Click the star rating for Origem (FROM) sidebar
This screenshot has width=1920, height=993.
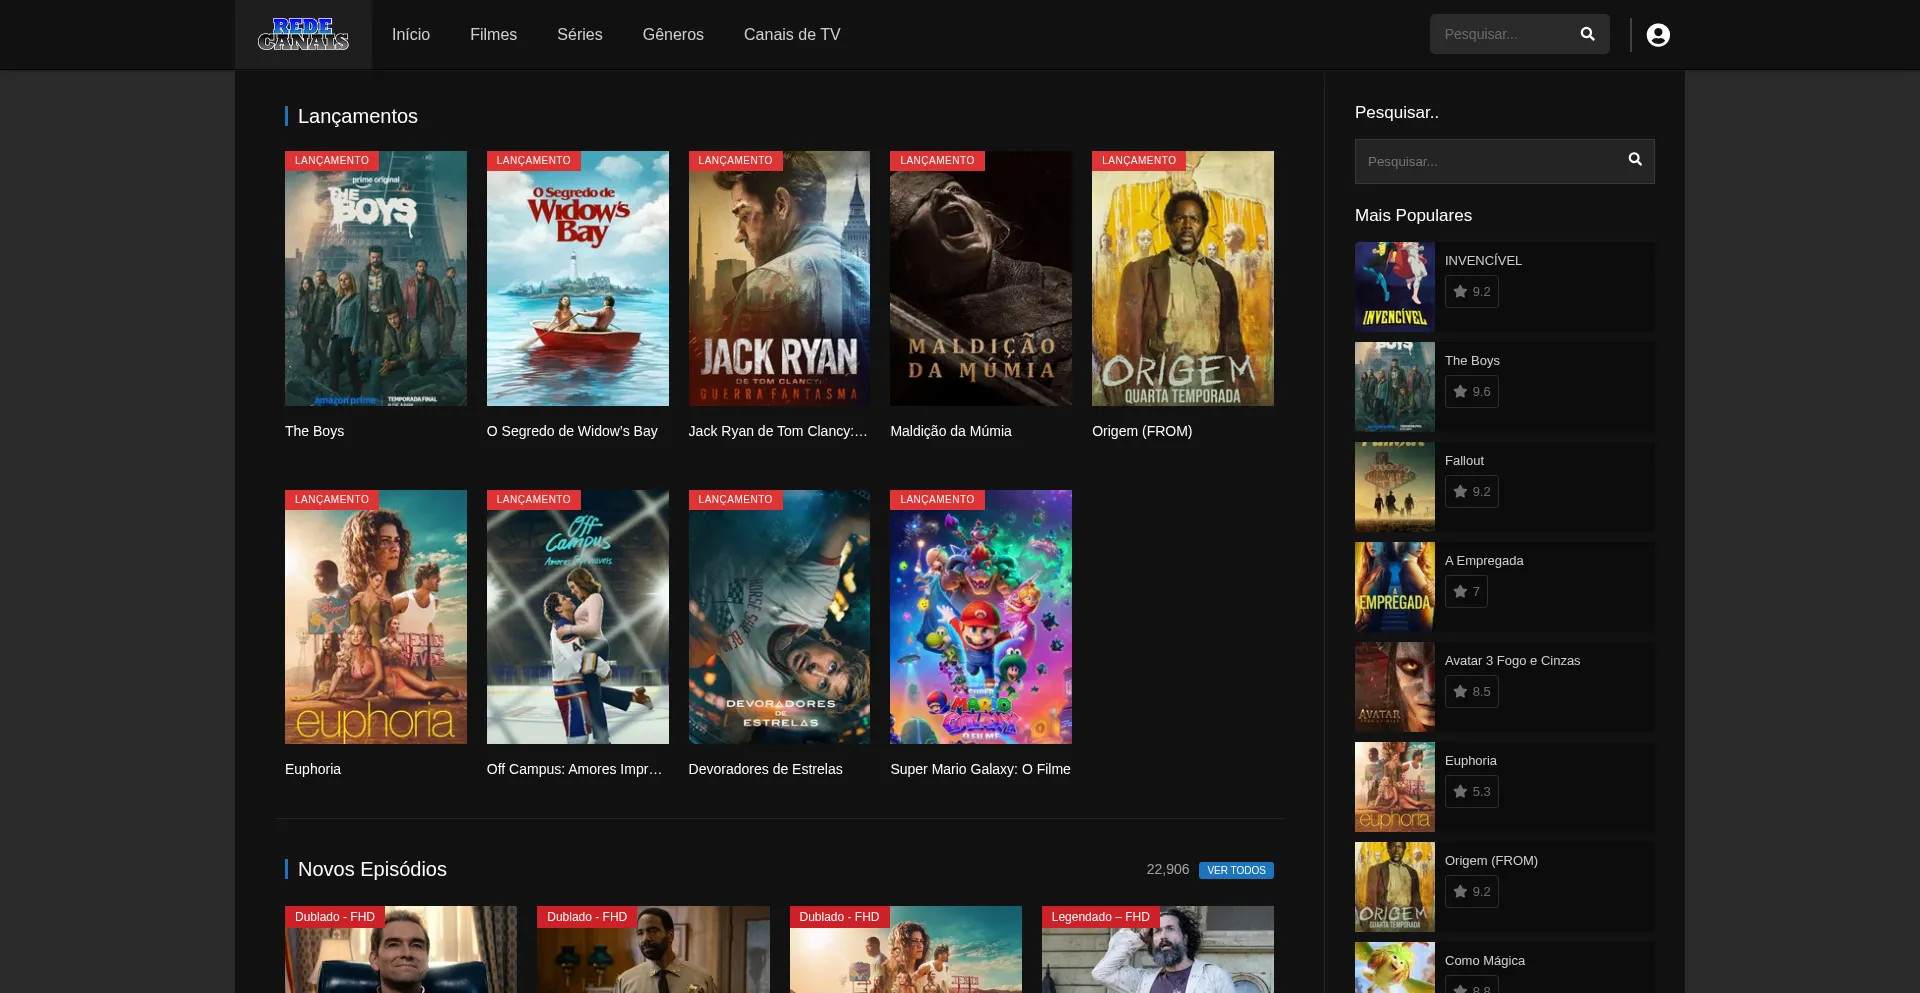click(x=1472, y=892)
